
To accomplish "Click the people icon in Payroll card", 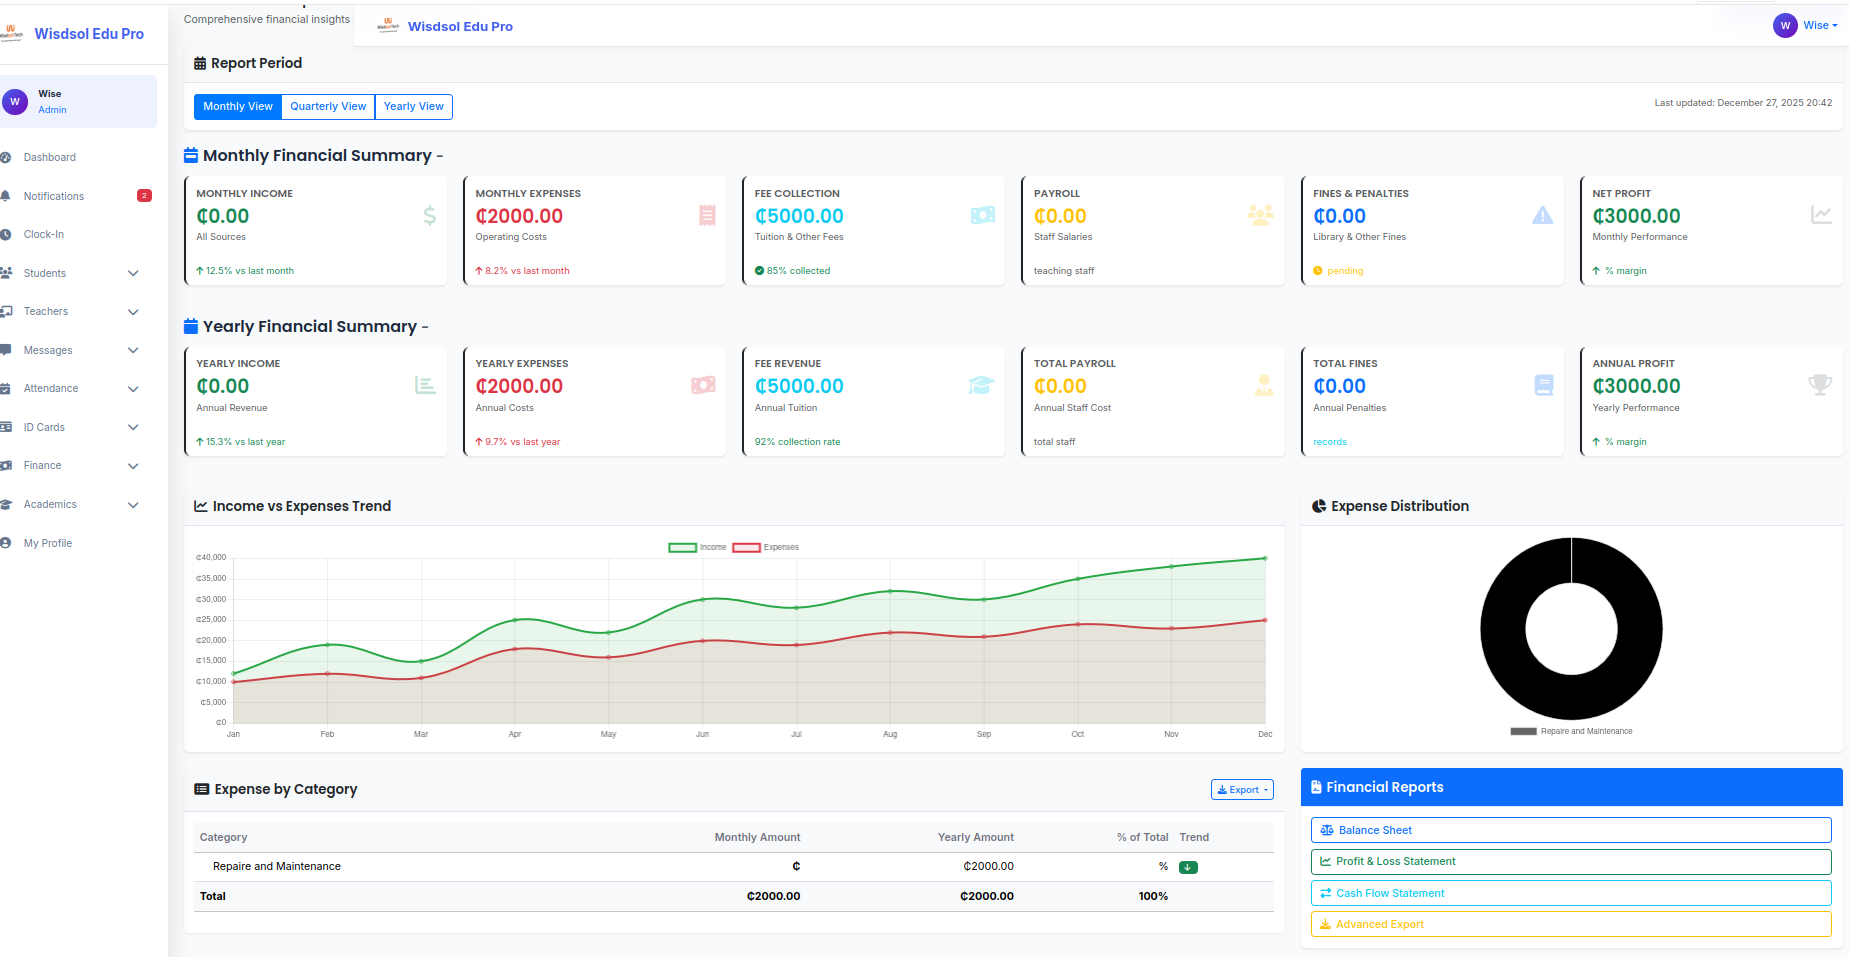I will (x=1260, y=215).
